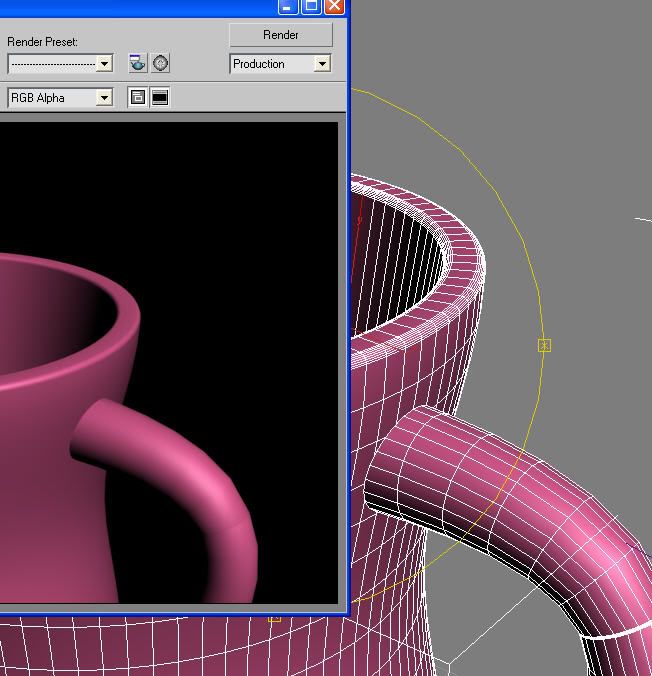Minimize the render frame window

coord(288,6)
